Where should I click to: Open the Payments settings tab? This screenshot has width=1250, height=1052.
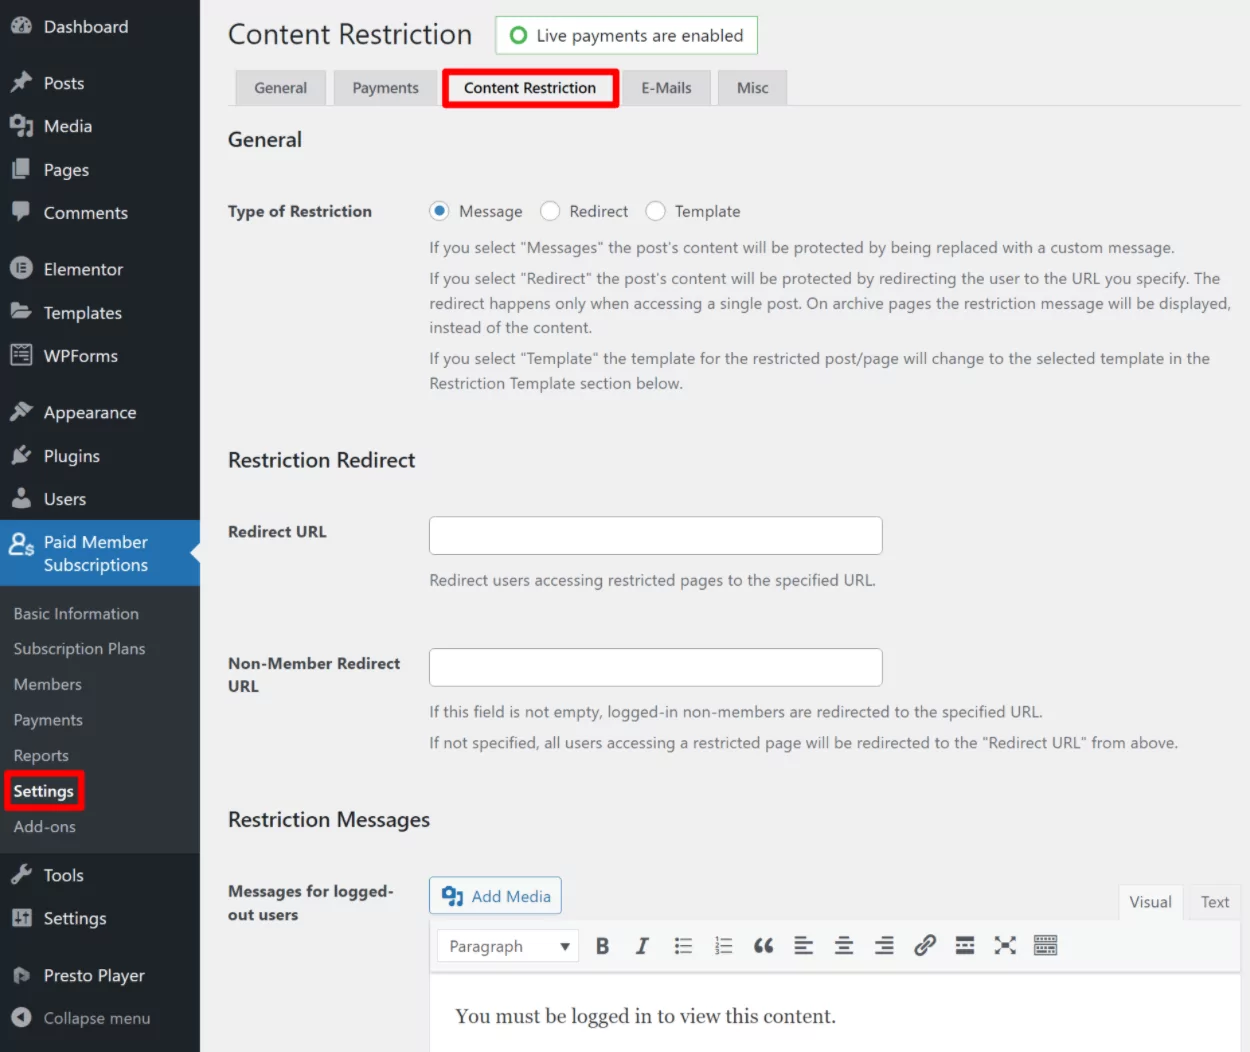385,88
